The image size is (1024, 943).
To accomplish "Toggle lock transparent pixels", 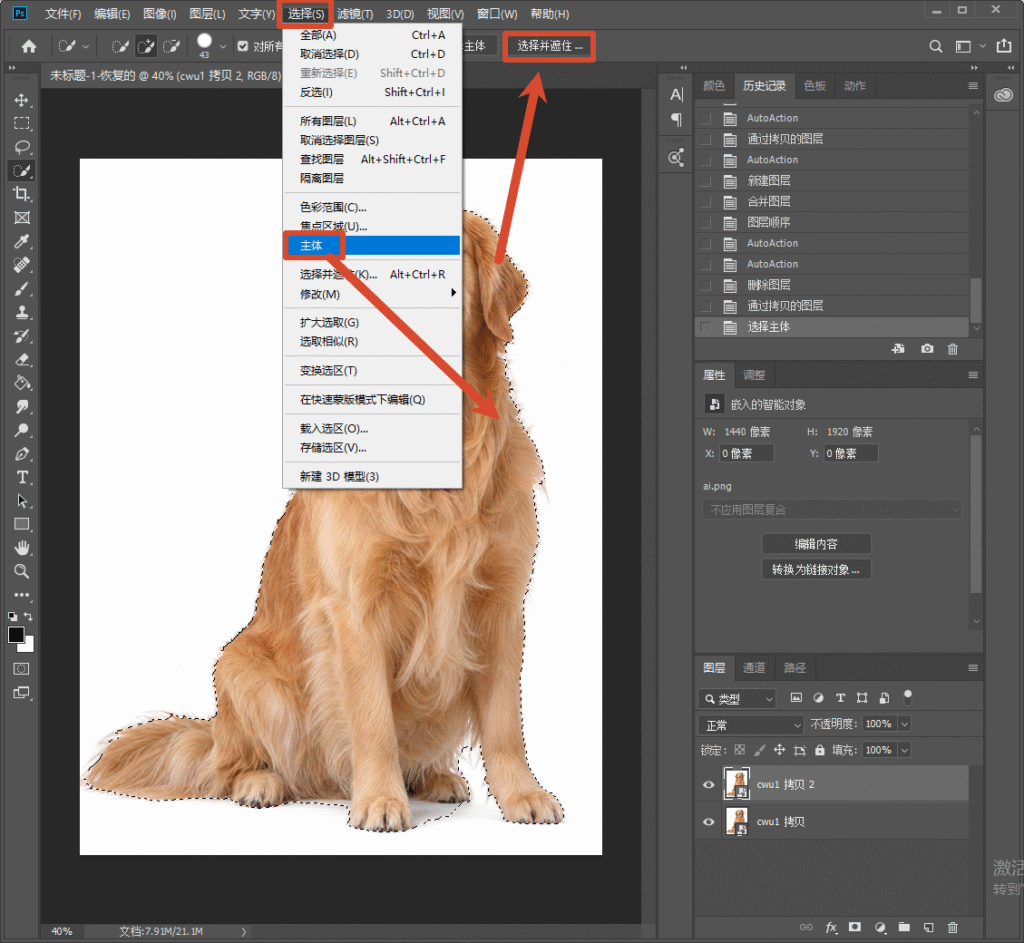I will pyautogui.click(x=739, y=750).
